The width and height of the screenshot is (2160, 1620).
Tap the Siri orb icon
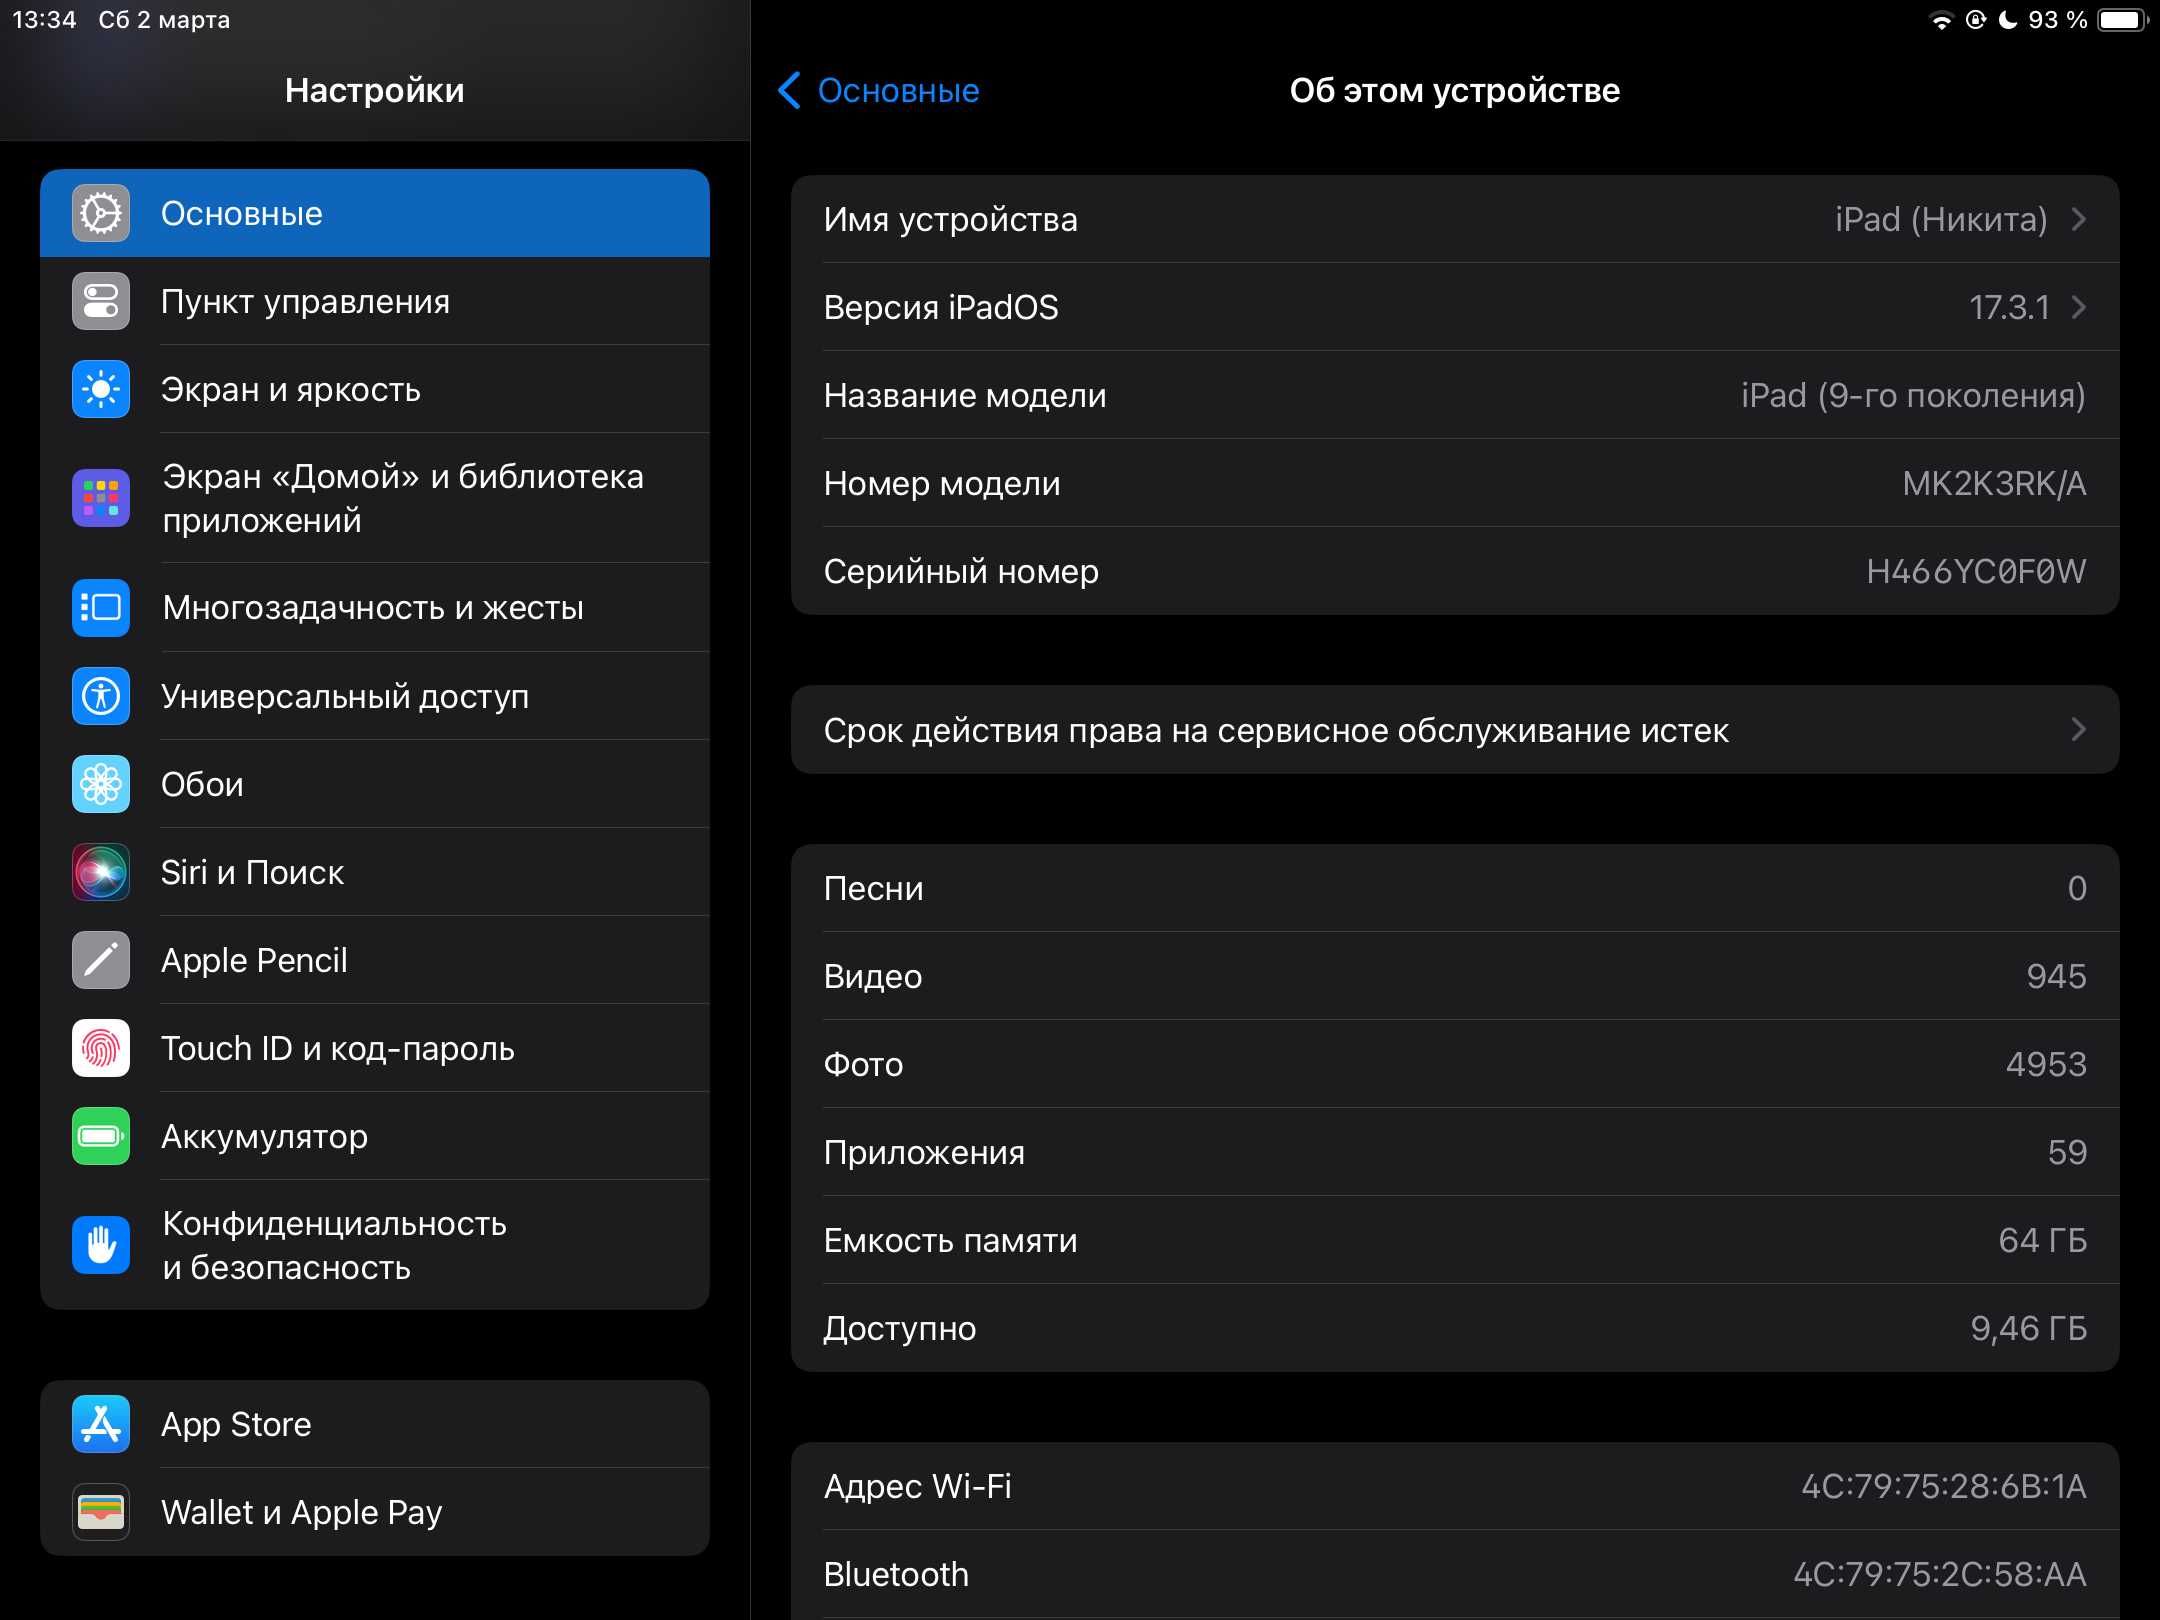tap(101, 872)
